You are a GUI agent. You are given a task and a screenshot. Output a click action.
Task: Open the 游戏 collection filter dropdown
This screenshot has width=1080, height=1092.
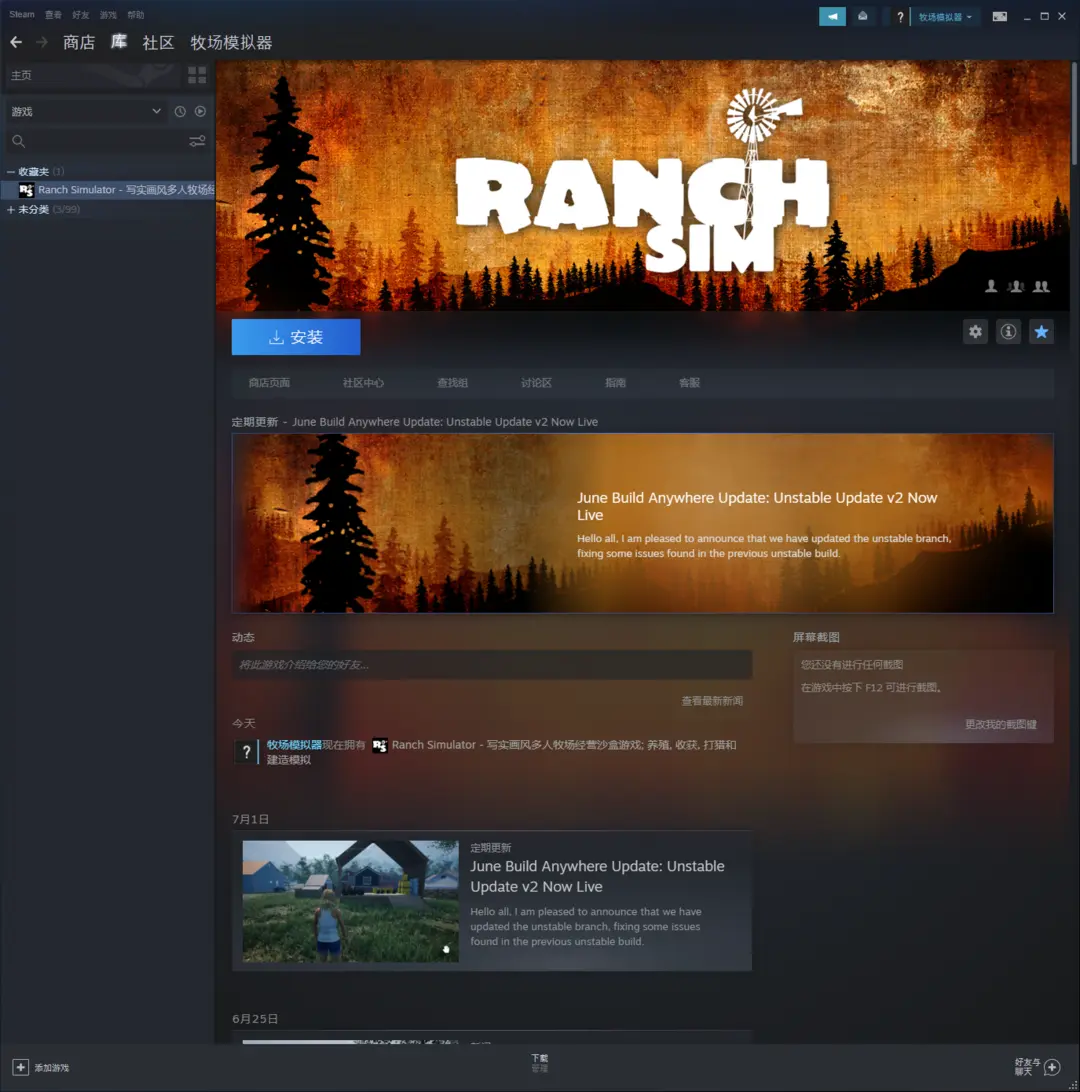tap(86, 111)
